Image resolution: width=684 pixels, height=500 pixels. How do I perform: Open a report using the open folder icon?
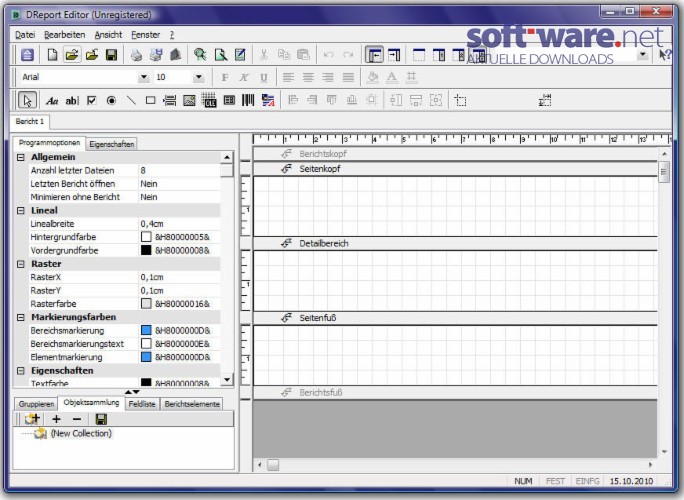point(72,55)
